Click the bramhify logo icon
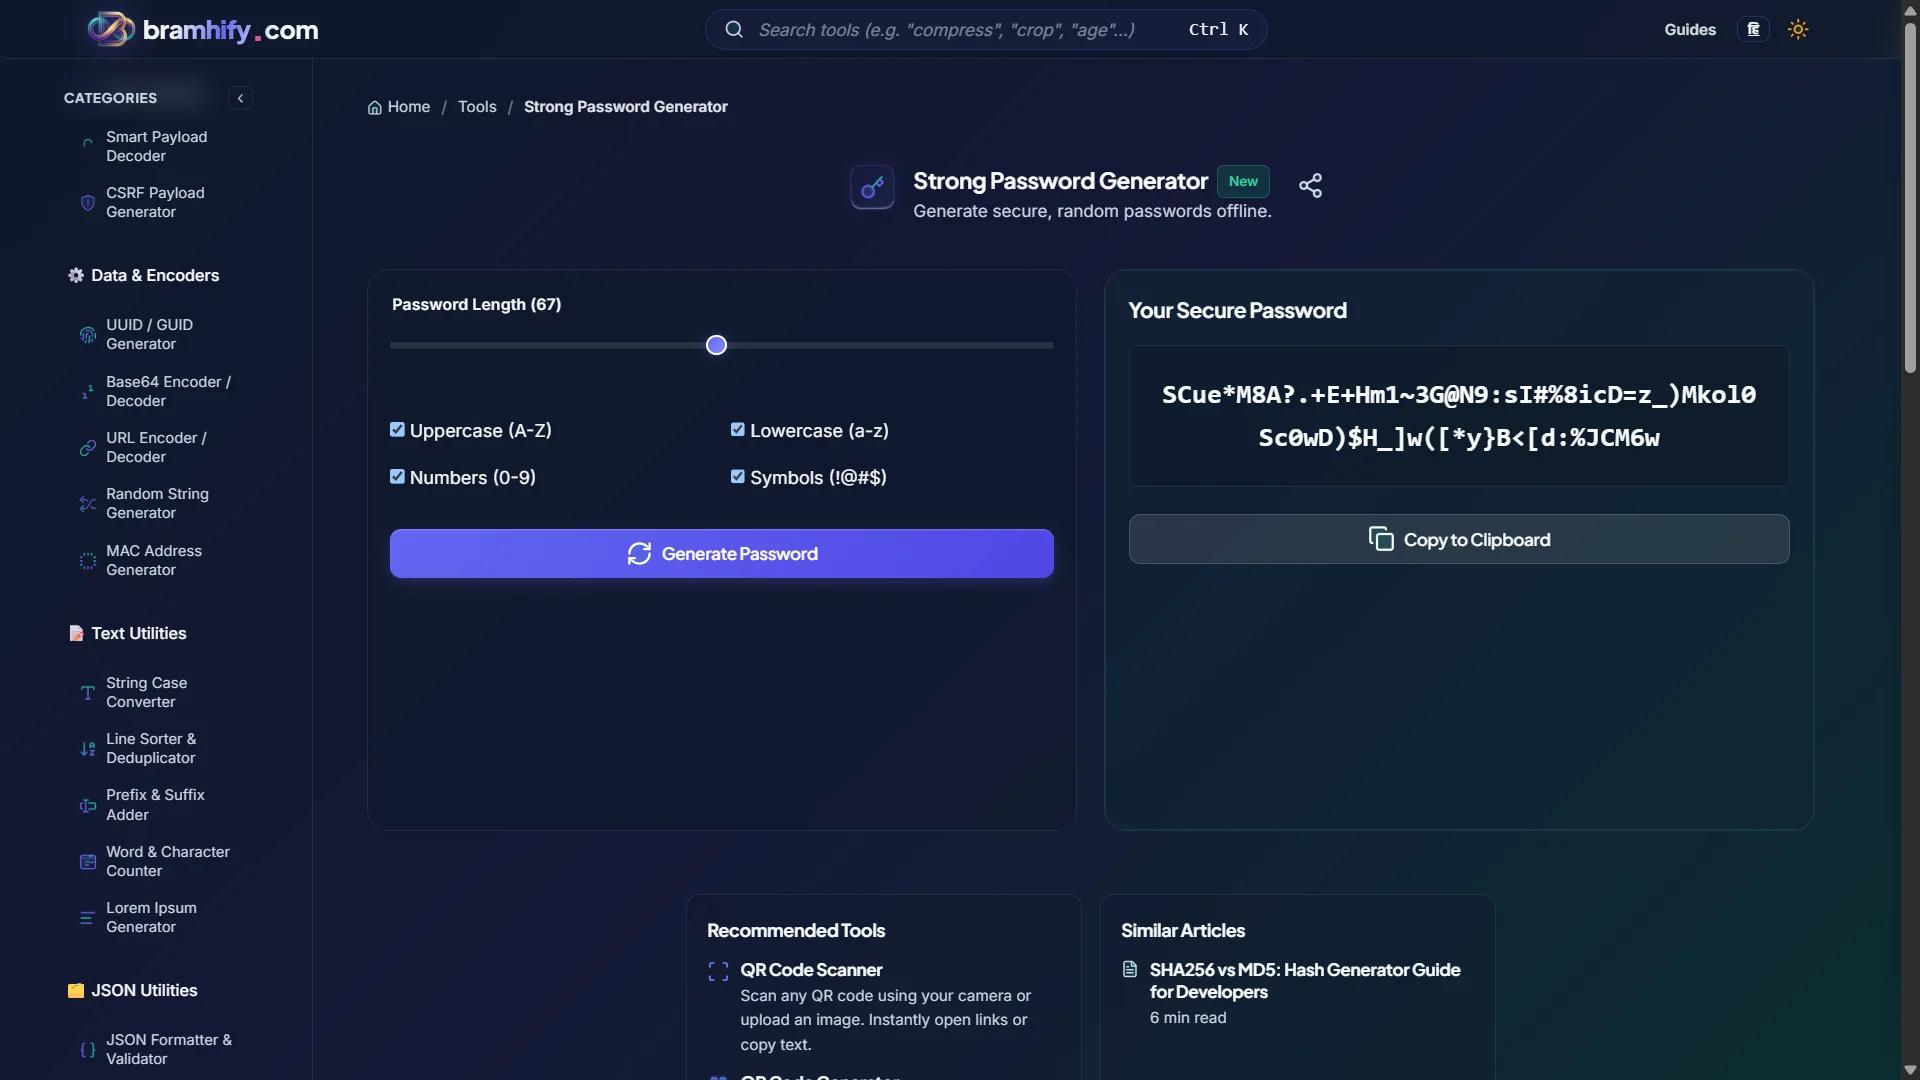The height and width of the screenshot is (1080, 1920). coord(111,29)
